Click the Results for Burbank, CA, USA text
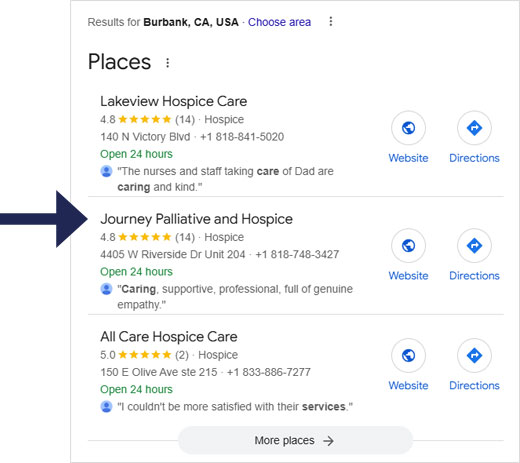 (163, 22)
